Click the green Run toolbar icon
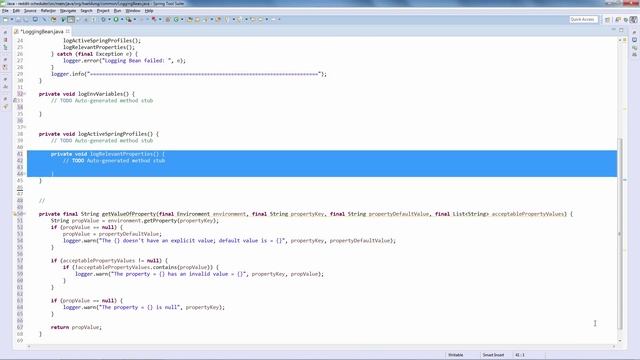The width and height of the screenshot is (640, 360). pos(116,19)
